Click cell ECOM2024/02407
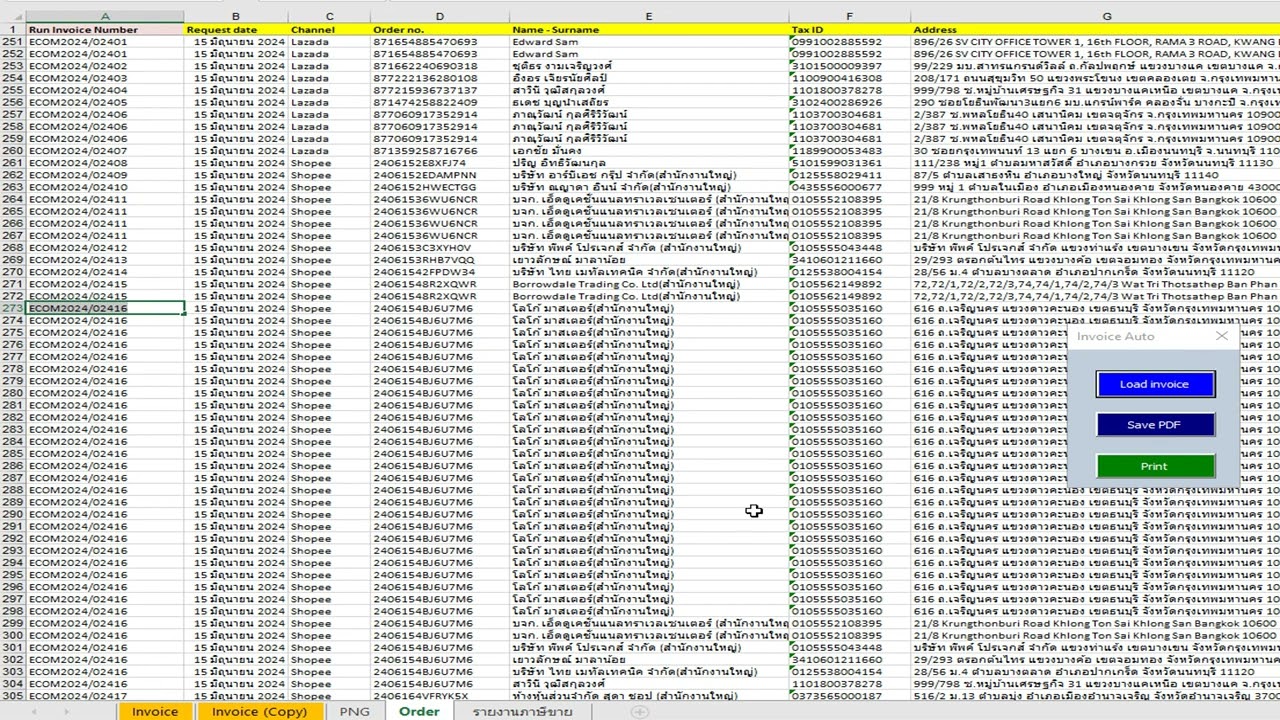This screenshot has width=1280, height=720. click(x=105, y=151)
